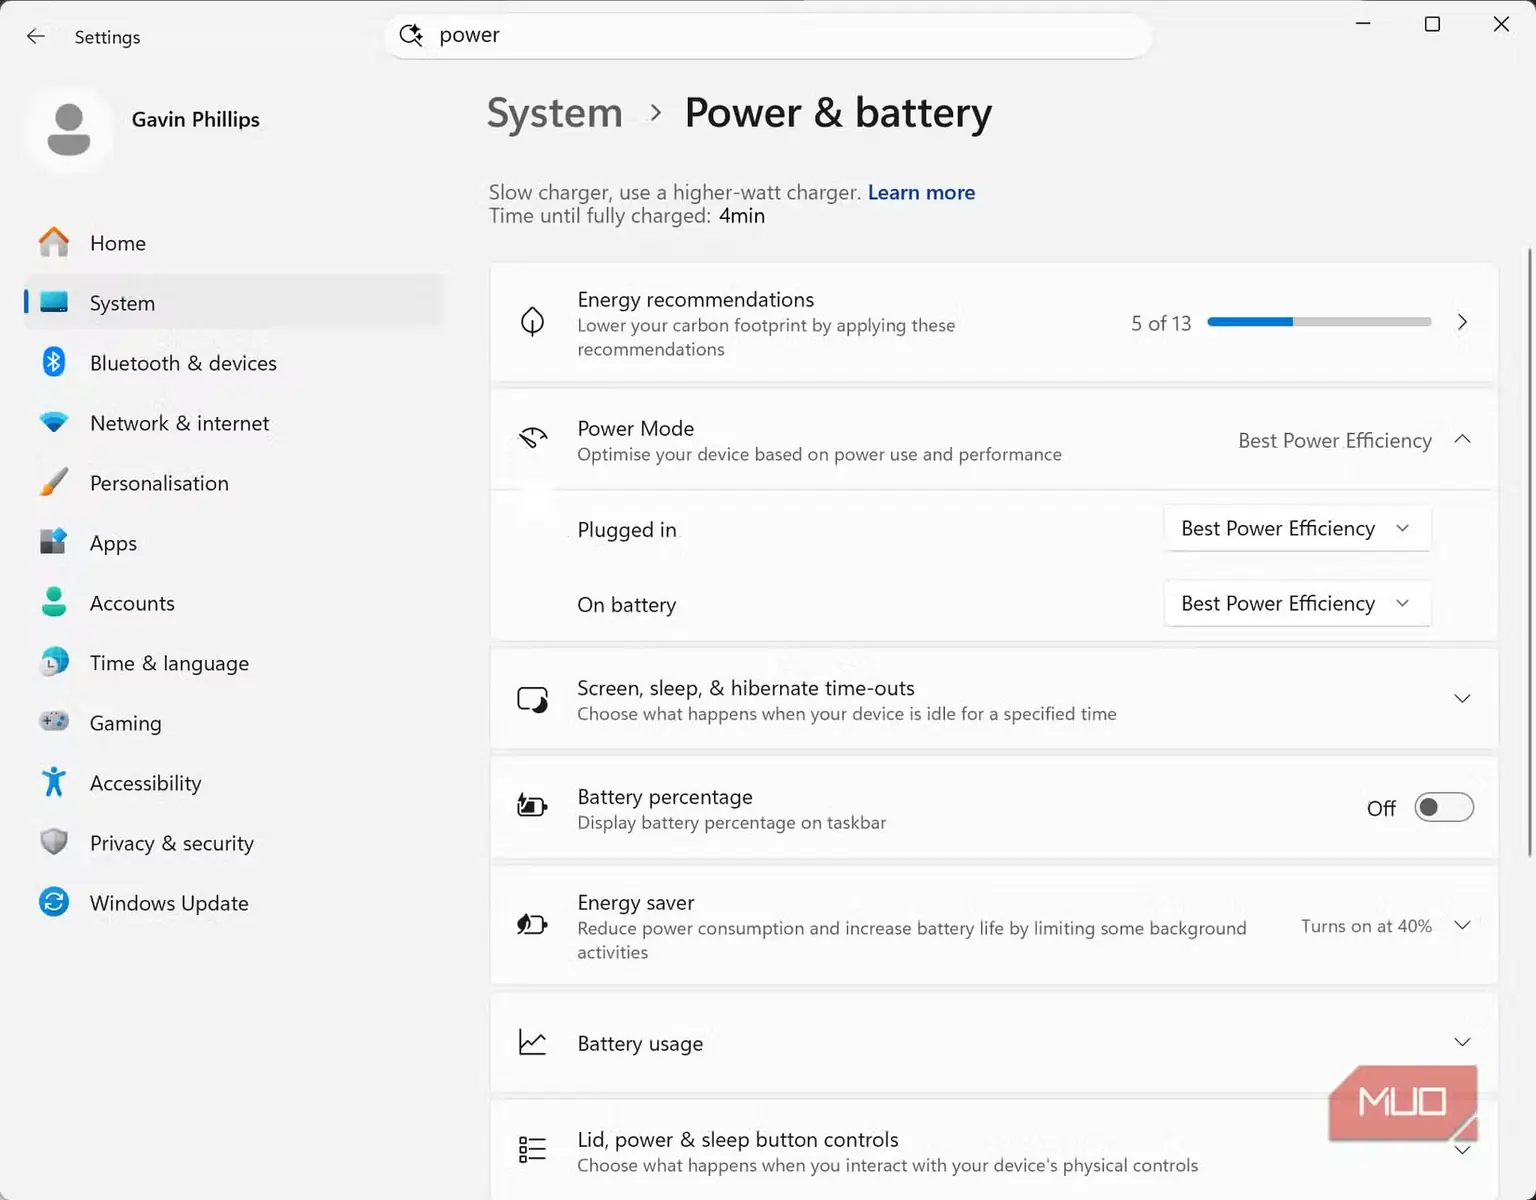Open Personalisation settings
Image resolution: width=1536 pixels, height=1200 pixels.
coord(234,483)
